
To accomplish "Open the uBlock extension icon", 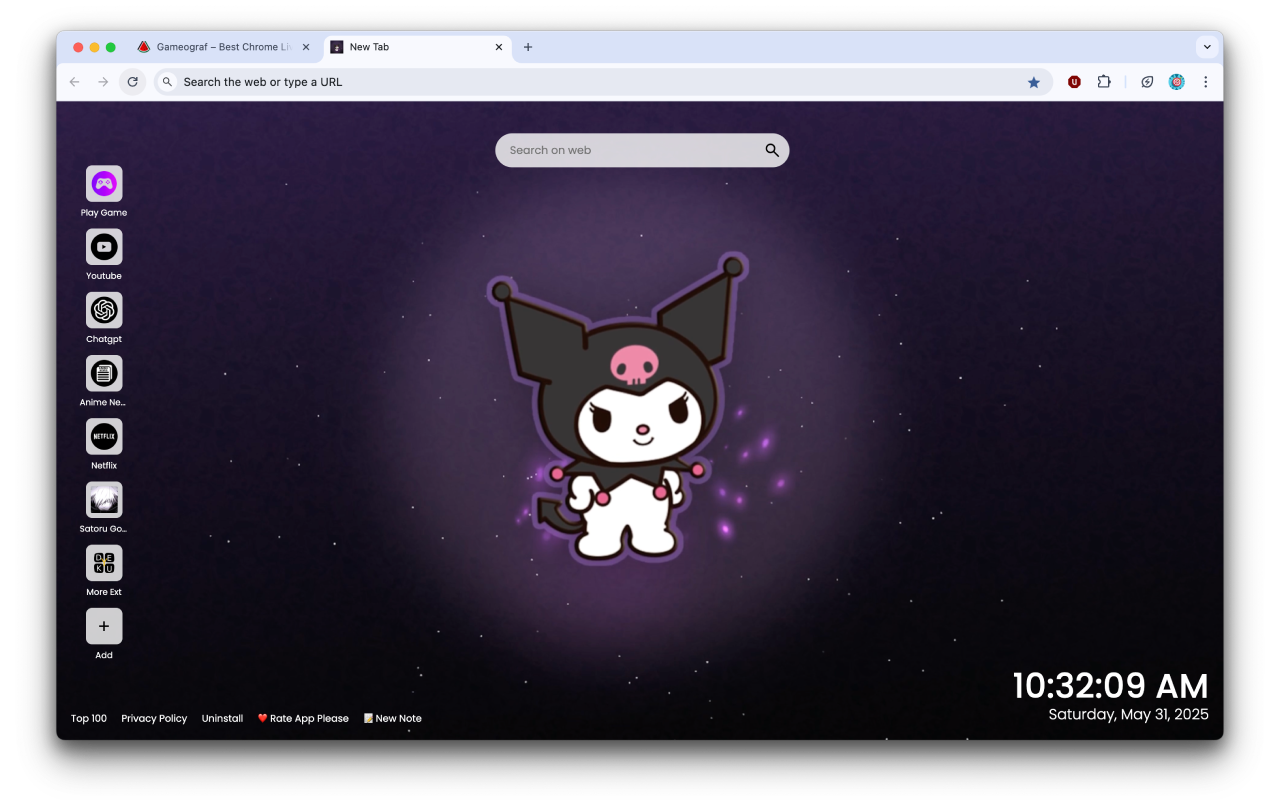I will click(1074, 82).
